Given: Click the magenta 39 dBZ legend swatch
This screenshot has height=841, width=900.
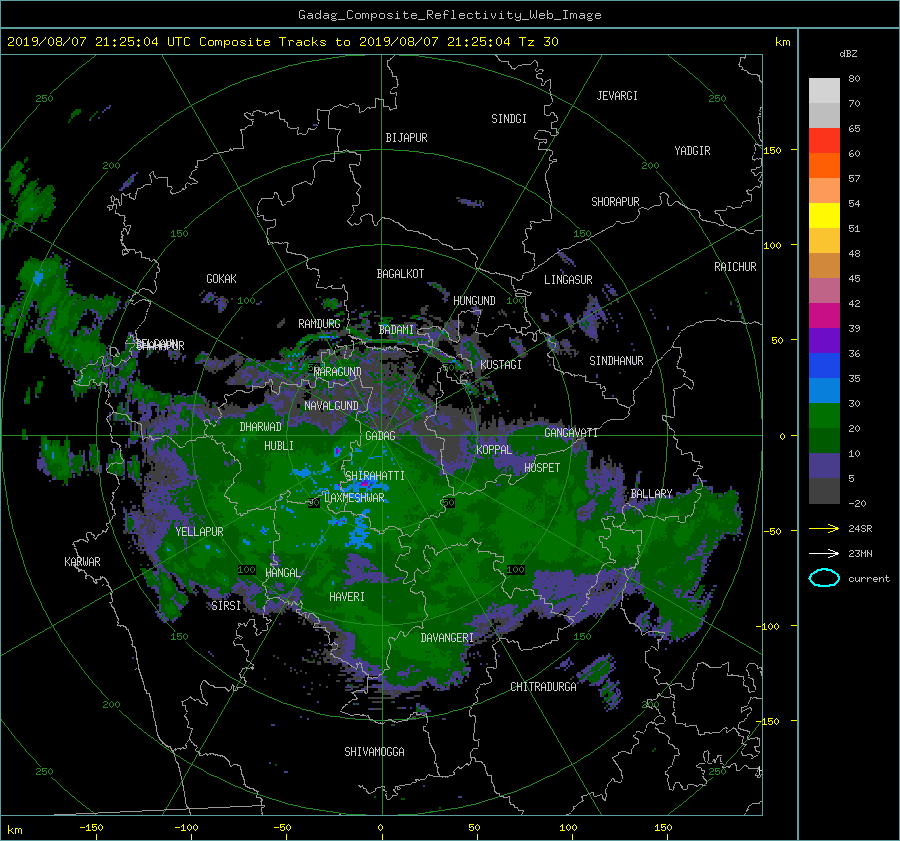Looking at the screenshot, I should pyautogui.click(x=824, y=316).
